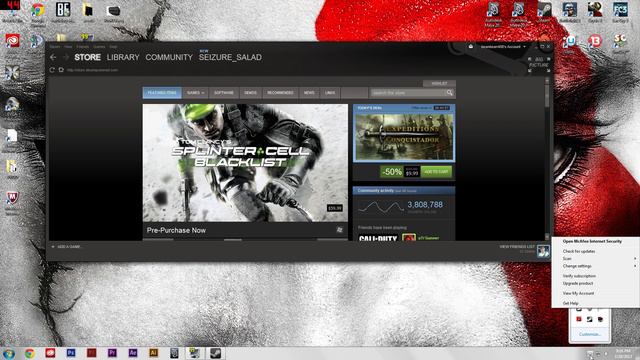Click the 3,808,788 community activity count
The image size is (640, 360).
point(425,205)
